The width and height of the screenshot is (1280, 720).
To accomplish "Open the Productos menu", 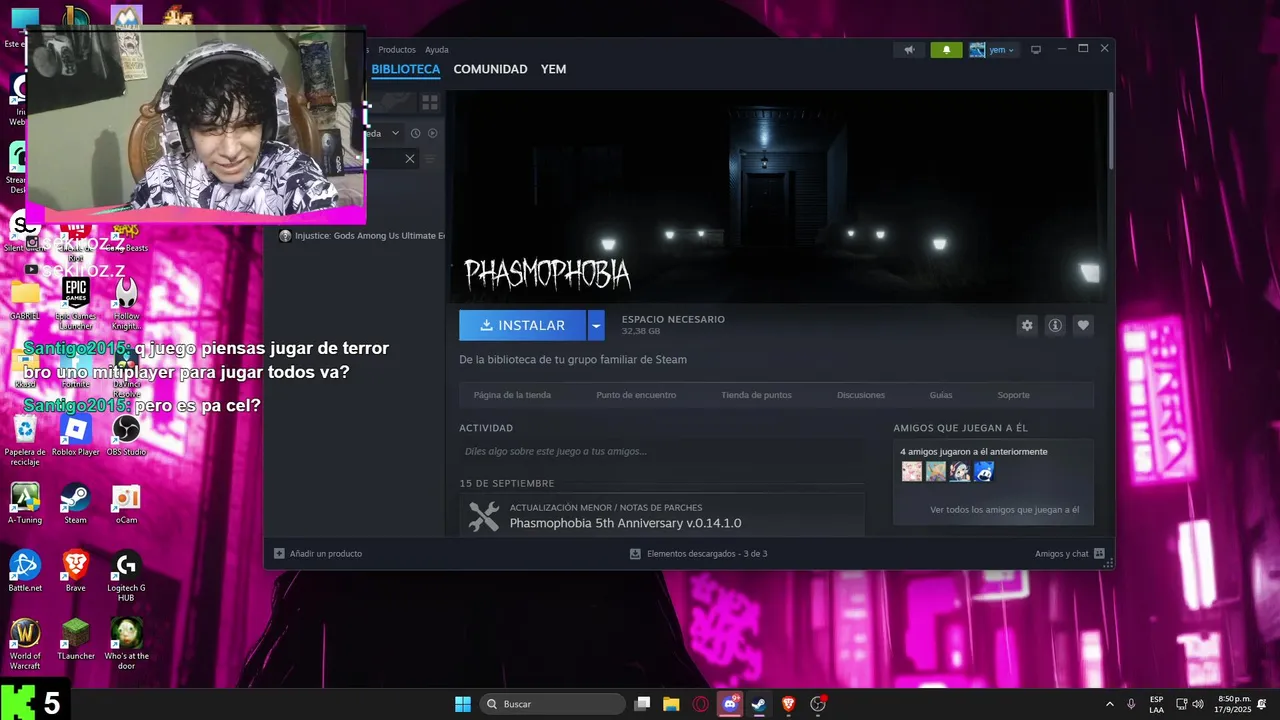I will pyautogui.click(x=397, y=49).
